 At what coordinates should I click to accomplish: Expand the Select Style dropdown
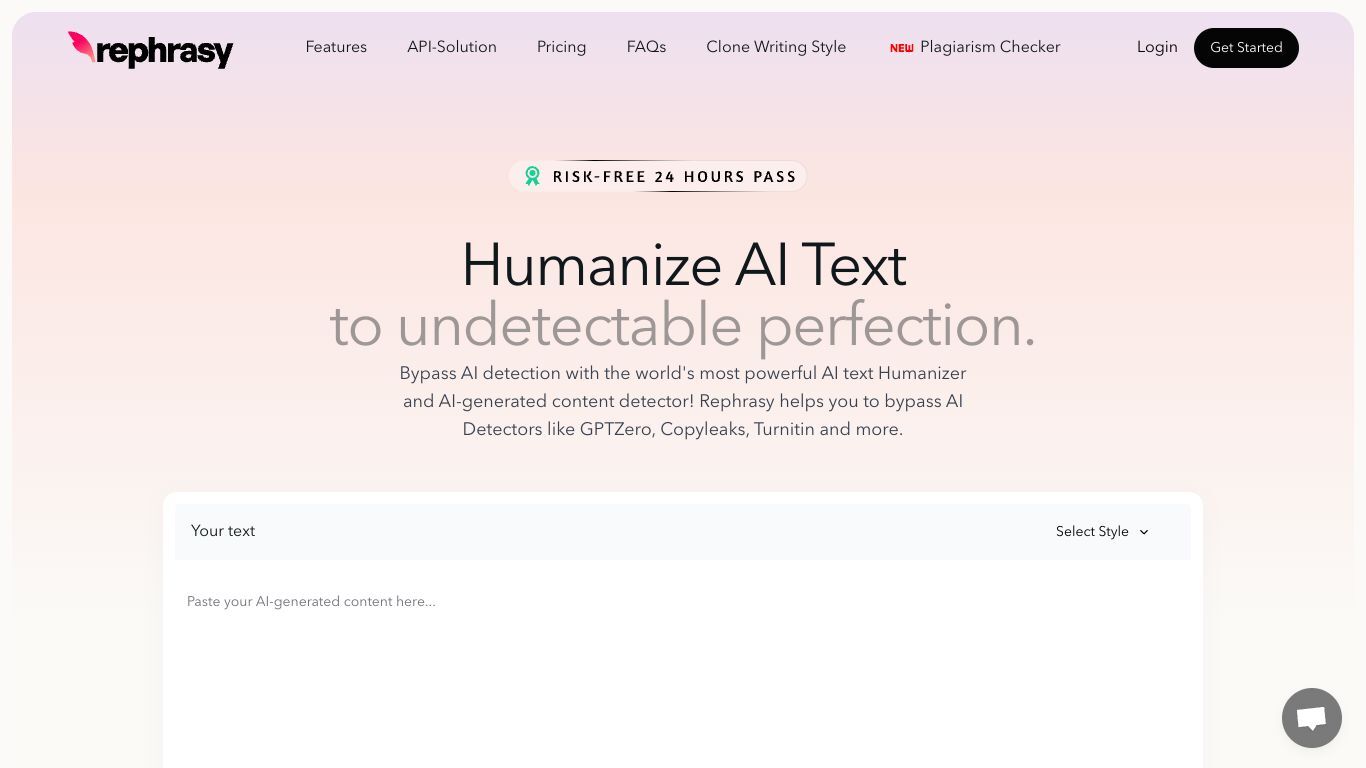click(1102, 532)
